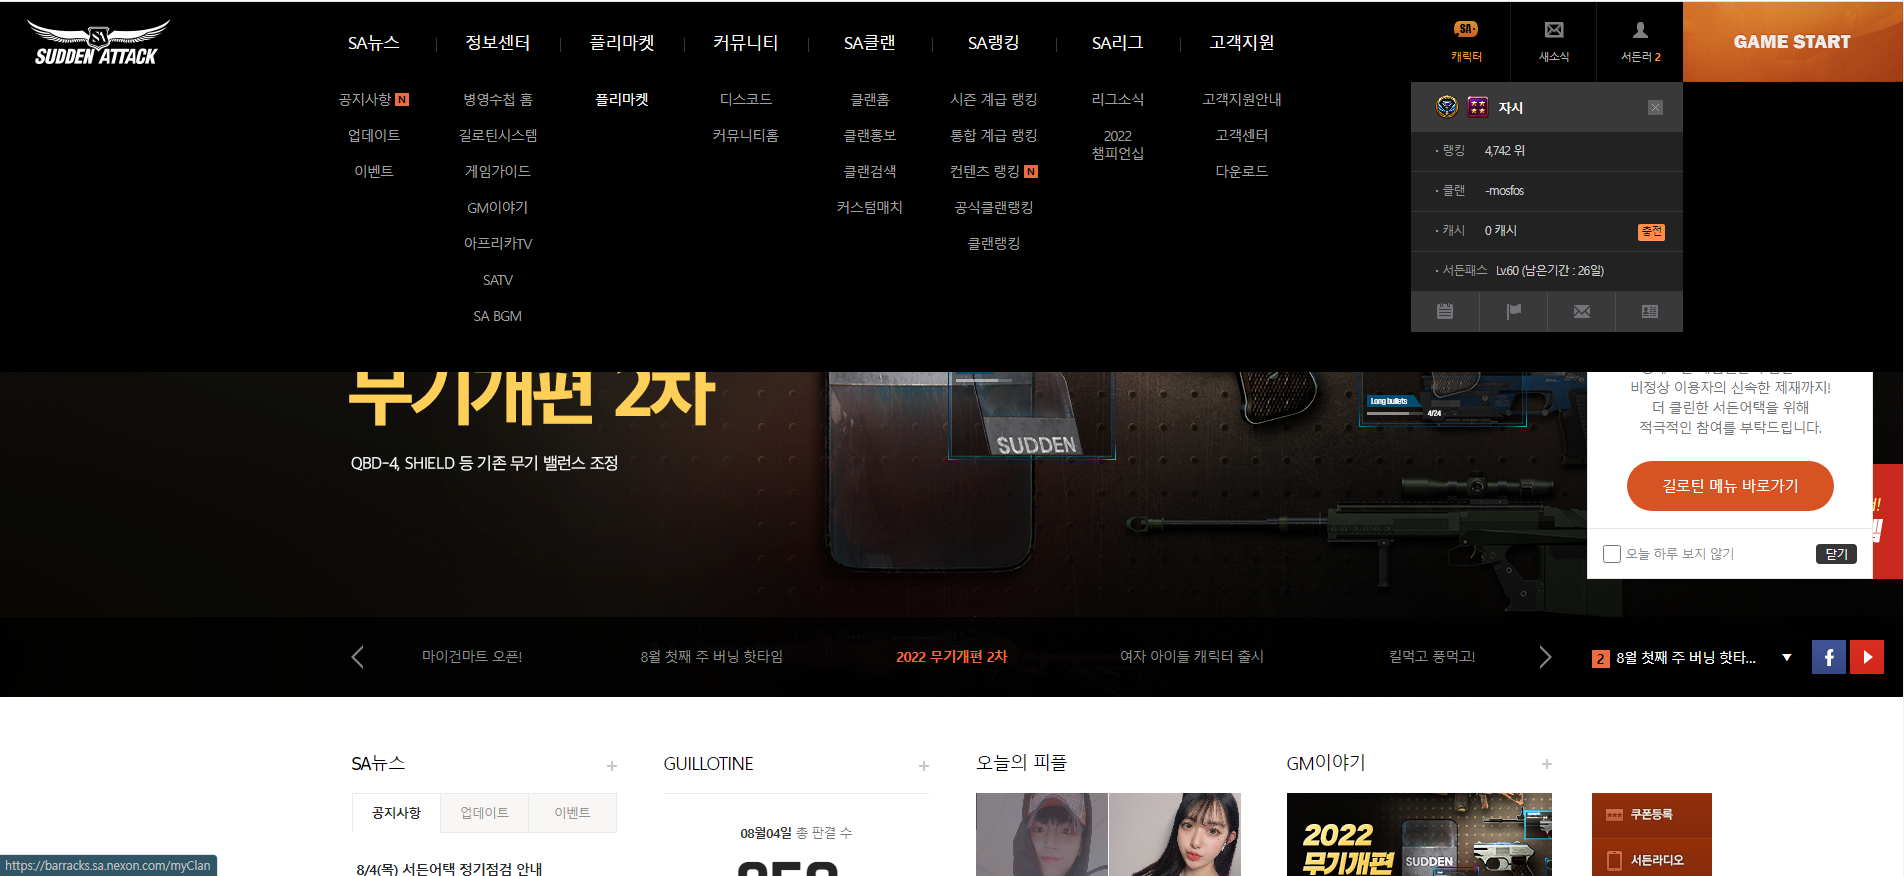1904x876 pixels.
Task: Click the 서든러 person icon
Action: [1640, 41]
